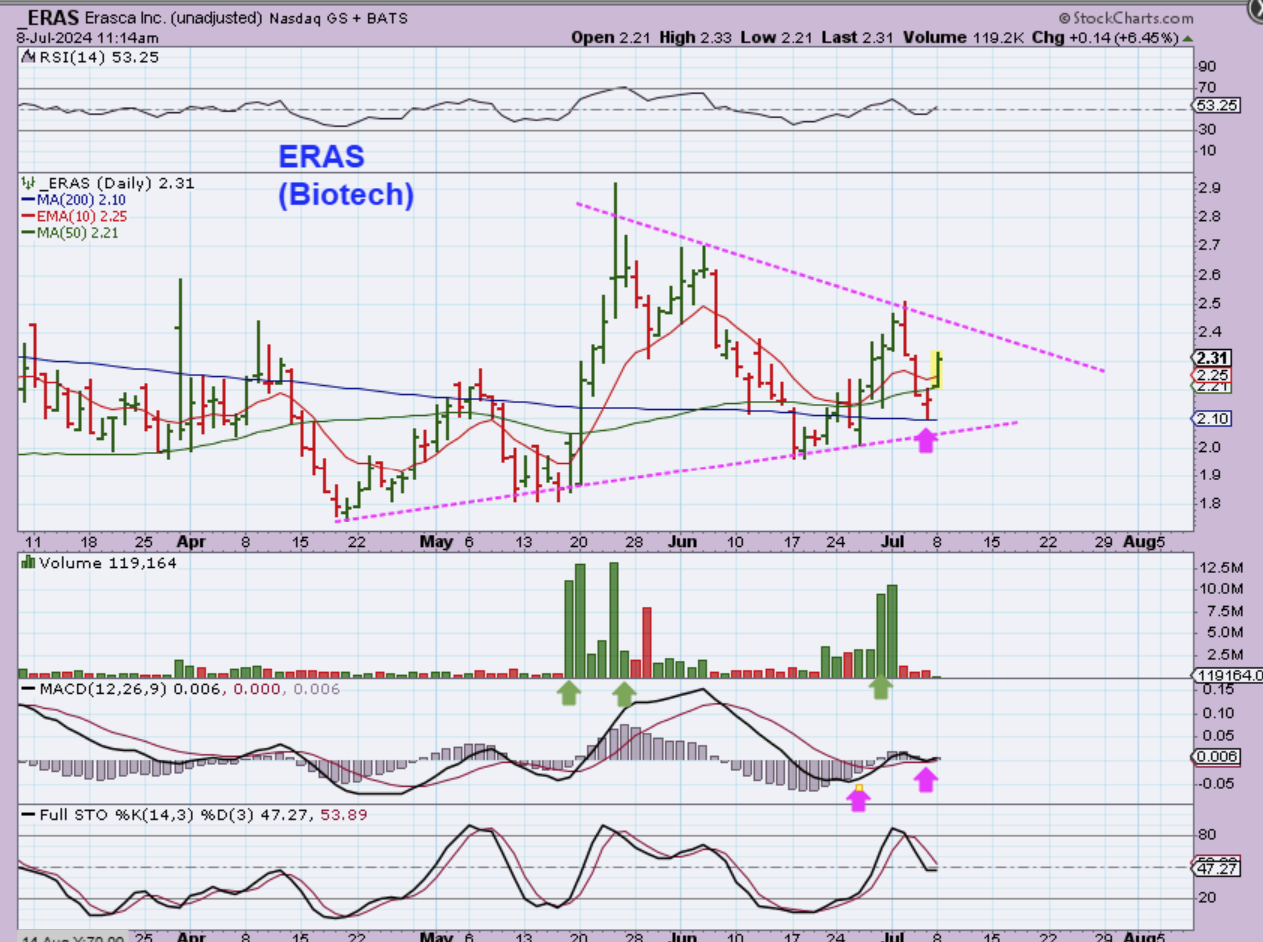Click the 119164.0 volume tag on right axis
Viewport: 1263px width, 942px height.
coord(1229,676)
